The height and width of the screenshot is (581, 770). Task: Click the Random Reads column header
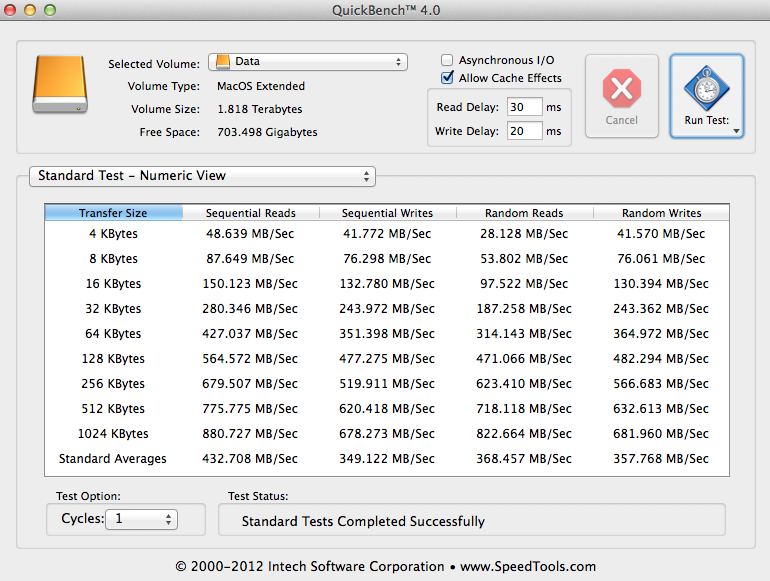524,213
